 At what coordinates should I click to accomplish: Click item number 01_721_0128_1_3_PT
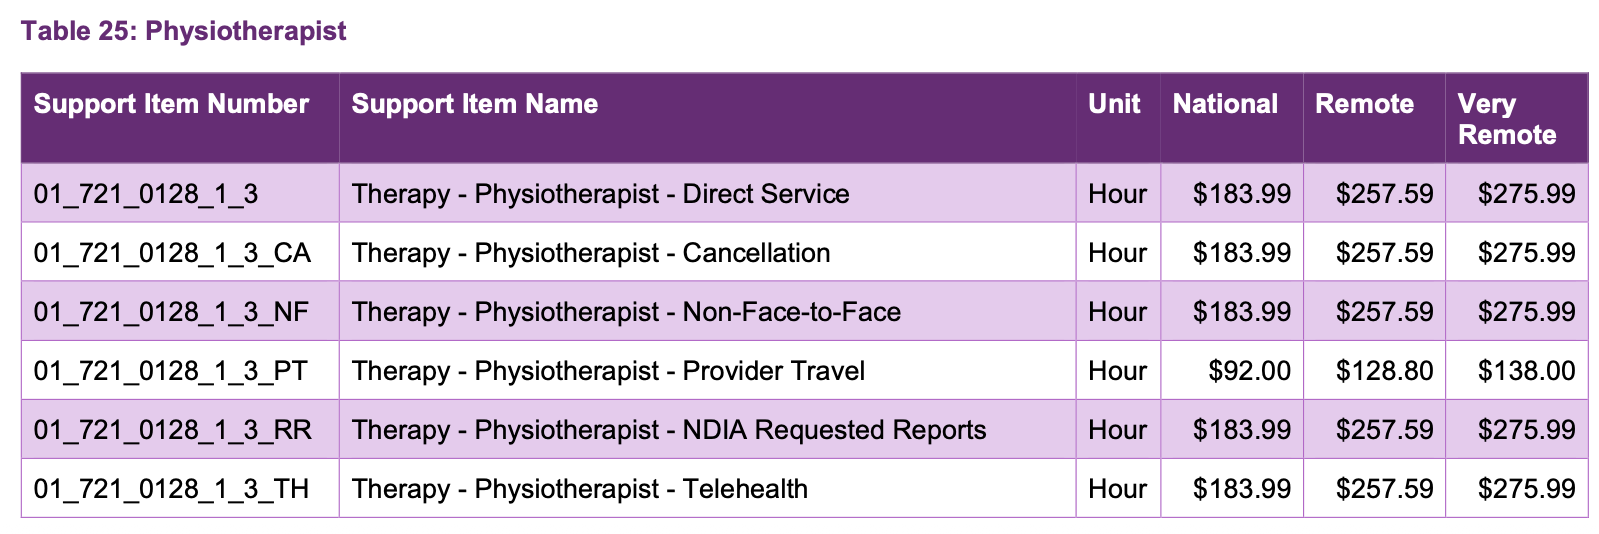tap(171, 370)
